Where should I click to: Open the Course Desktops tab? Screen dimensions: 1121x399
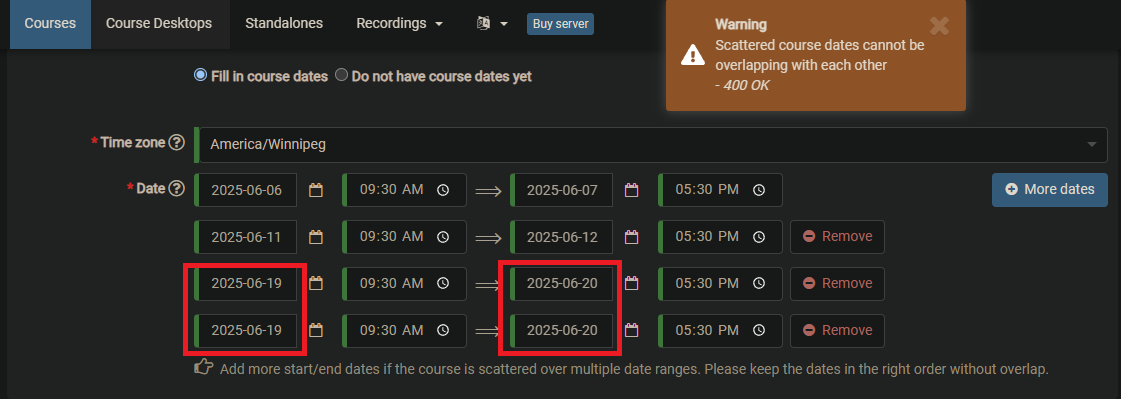(159, 23)
